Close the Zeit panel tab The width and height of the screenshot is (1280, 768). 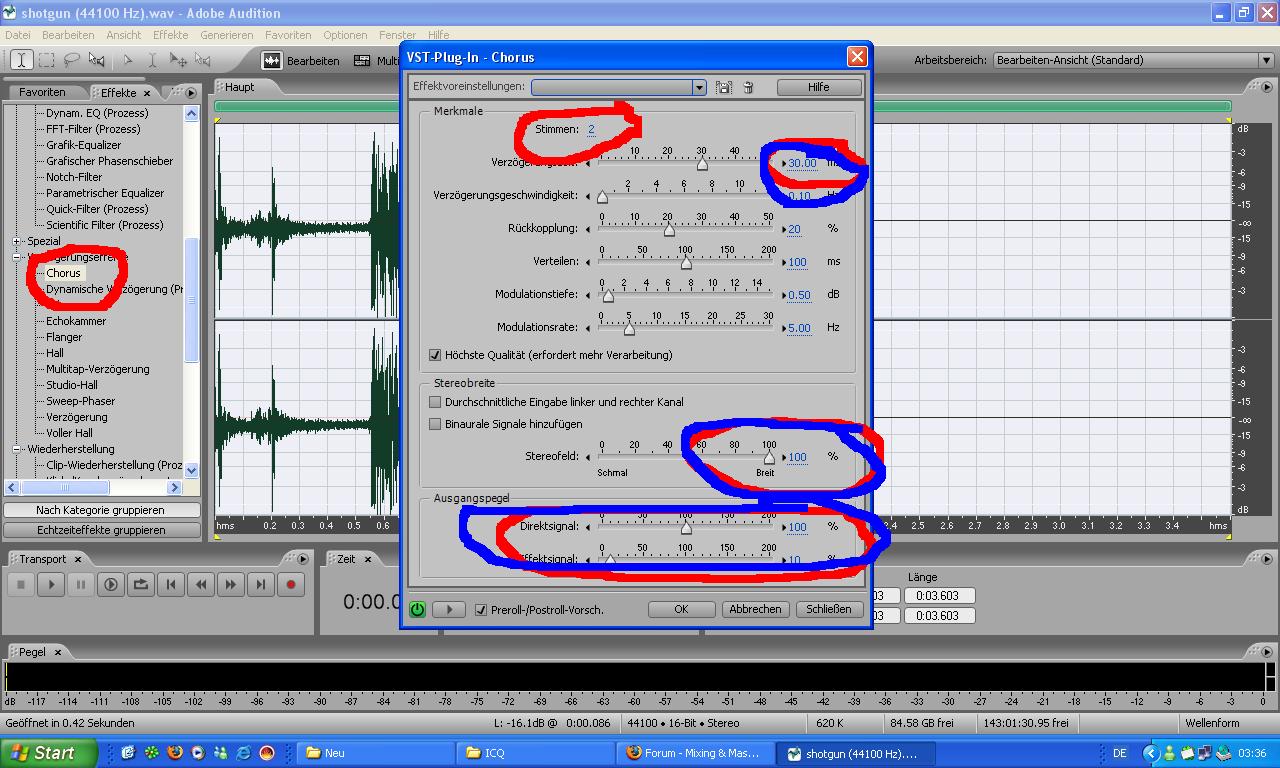(368, 559)
